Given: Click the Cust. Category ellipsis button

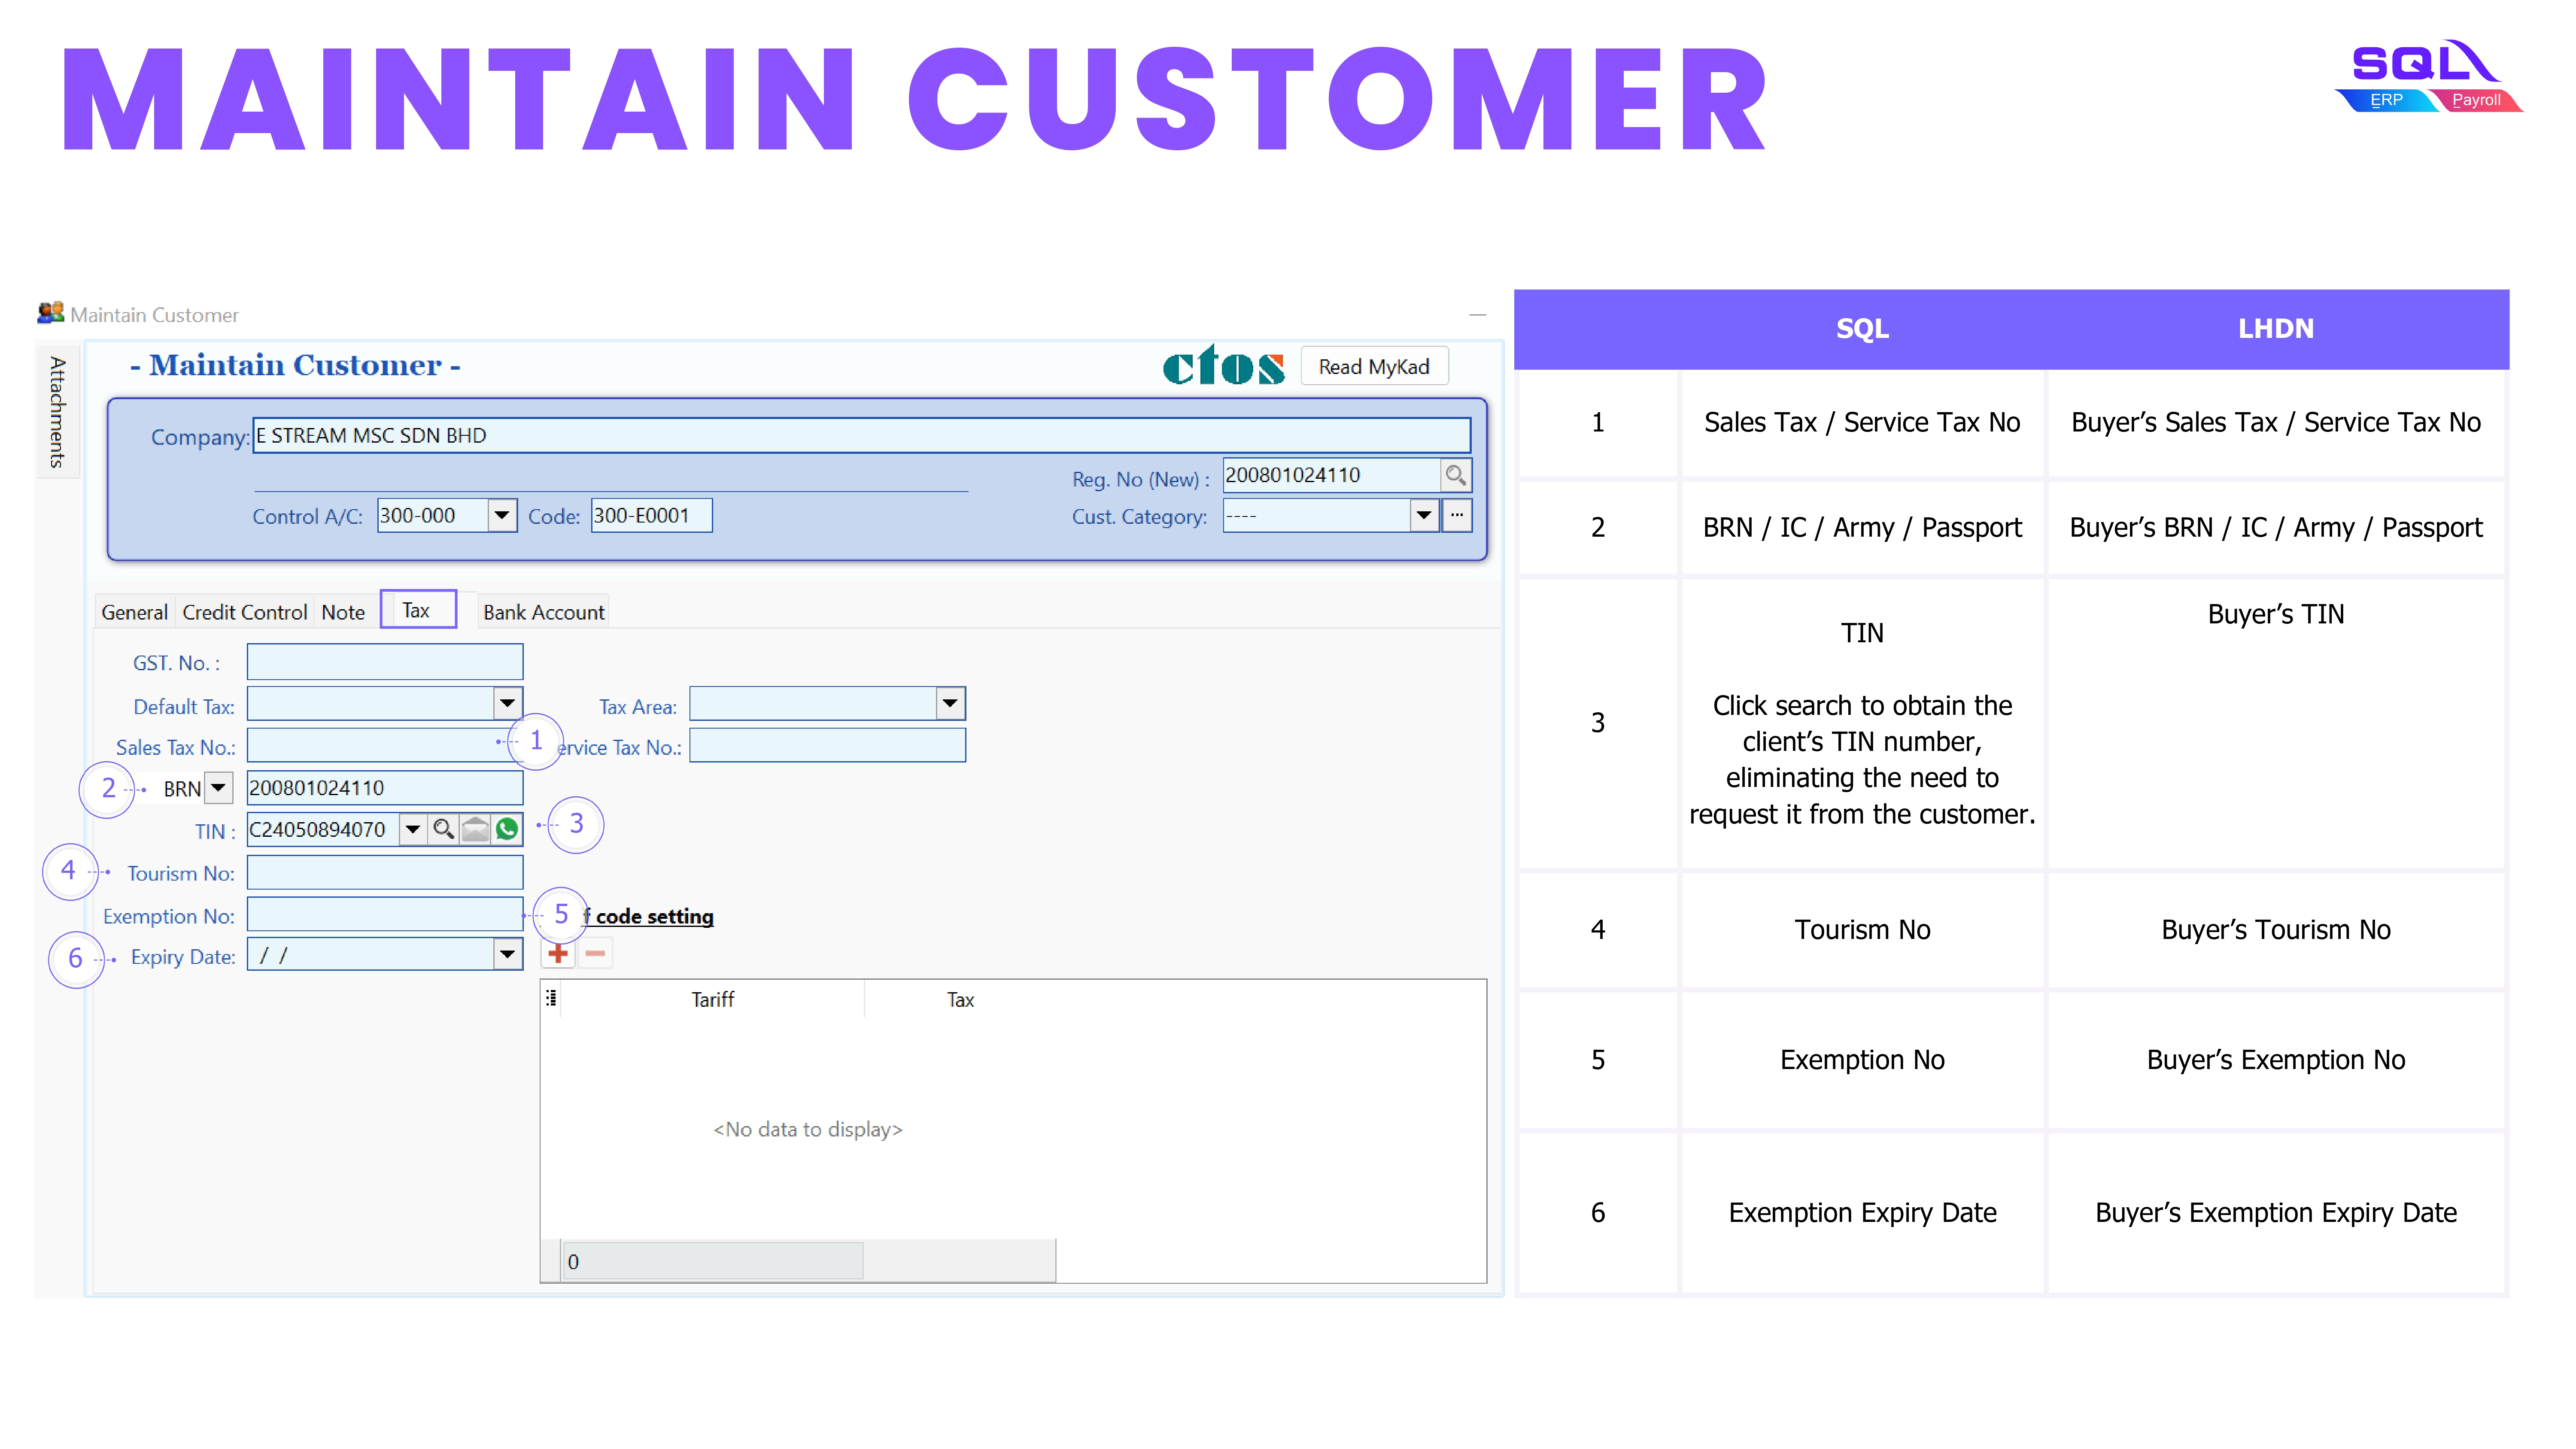Looking at the screenshot, I should [x=1457, y=516].
